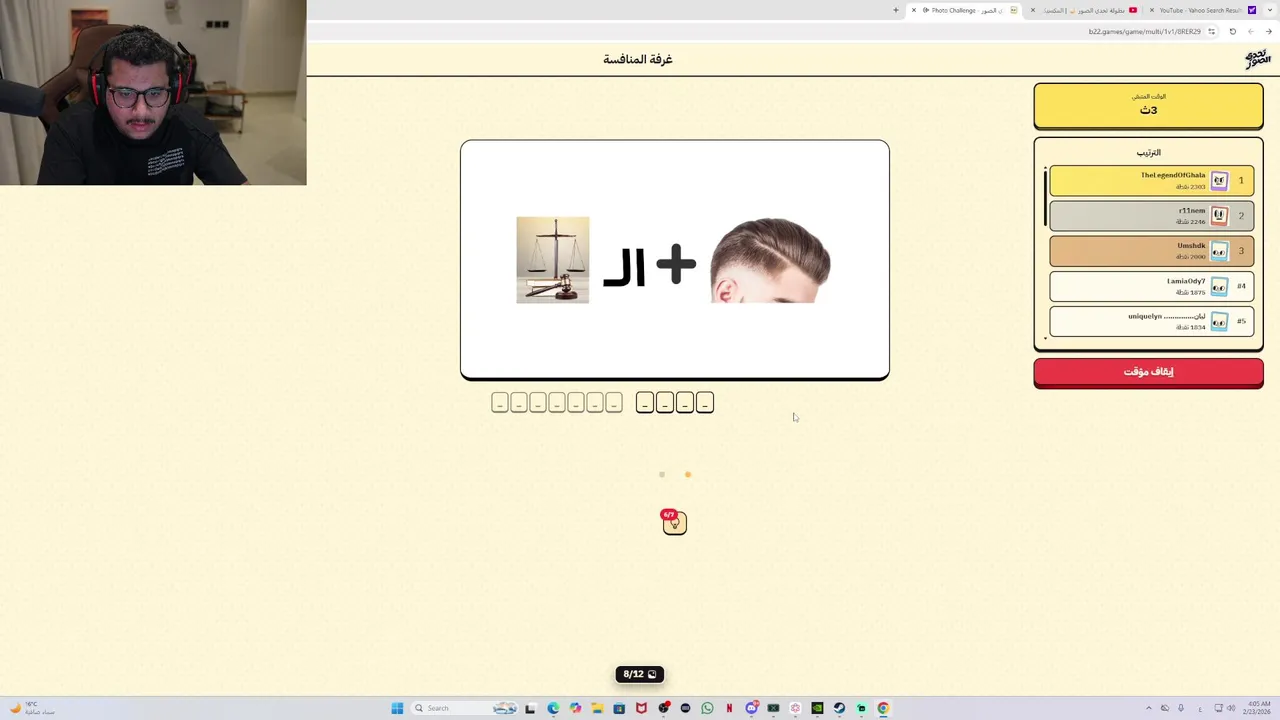1280x720 pixels.
Task: Close the YouTube tournament video tab
Action: 1033,10
